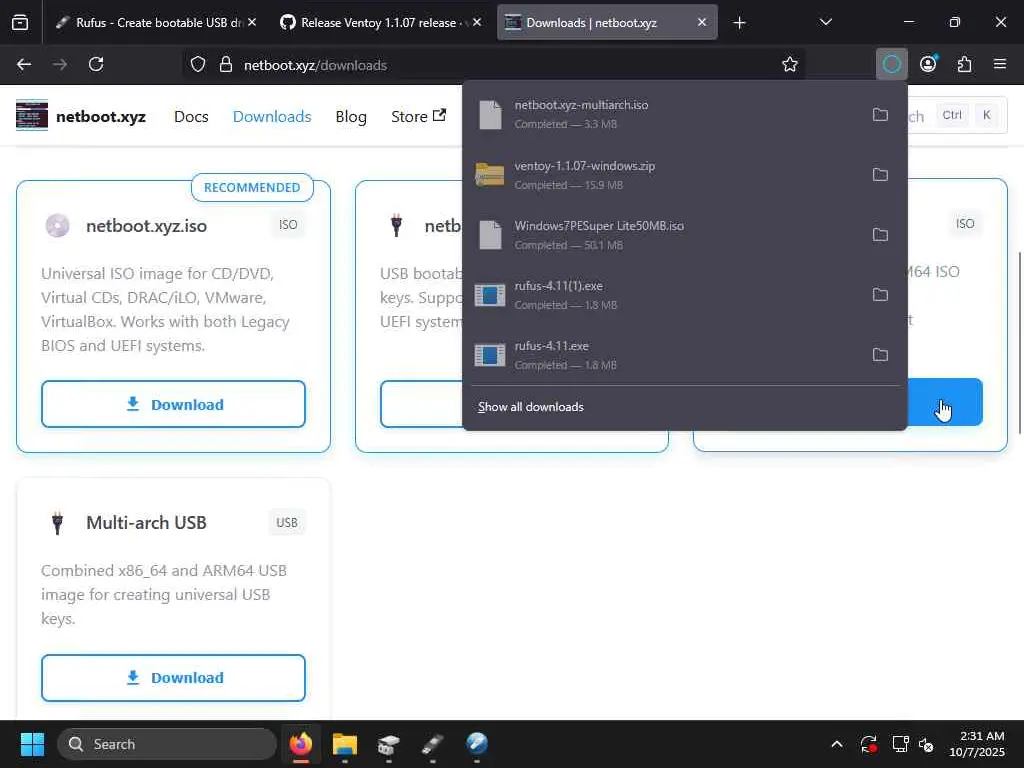Click the netboot.xyz site logo image
This screenshot has width=1024, height=768.
32,116
